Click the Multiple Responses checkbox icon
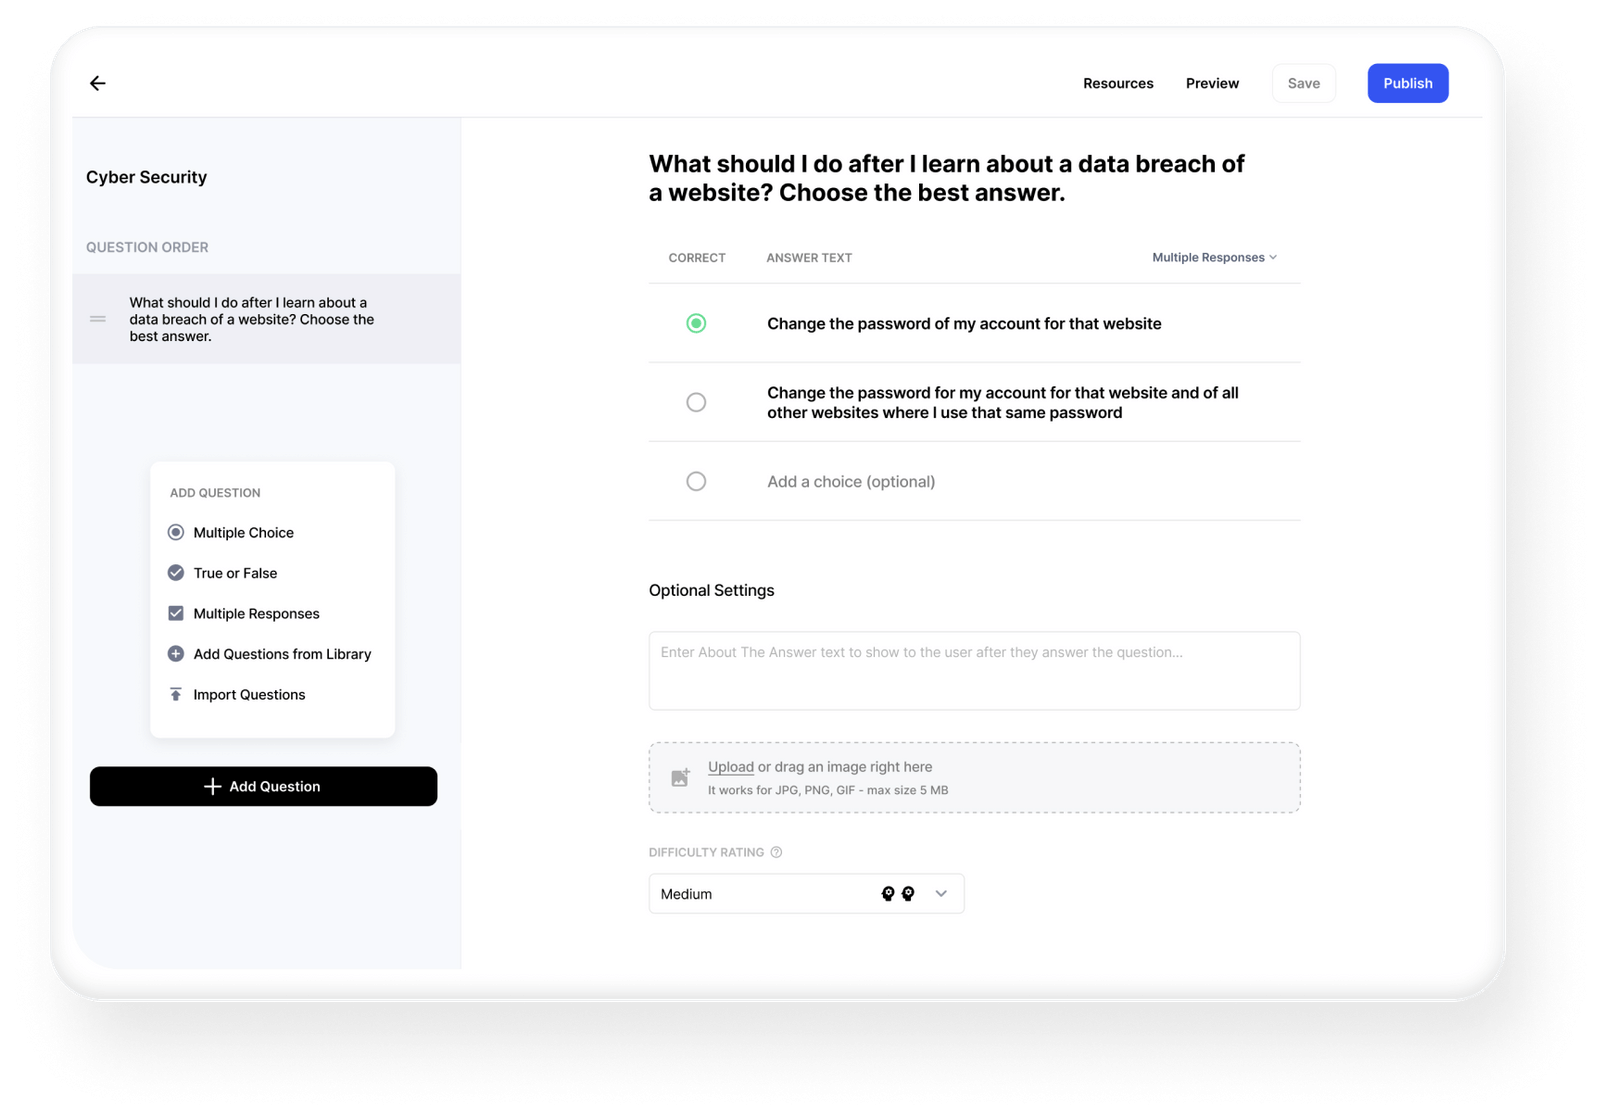This screenshot has height=1119, width=1600. [x=176, y=613]
